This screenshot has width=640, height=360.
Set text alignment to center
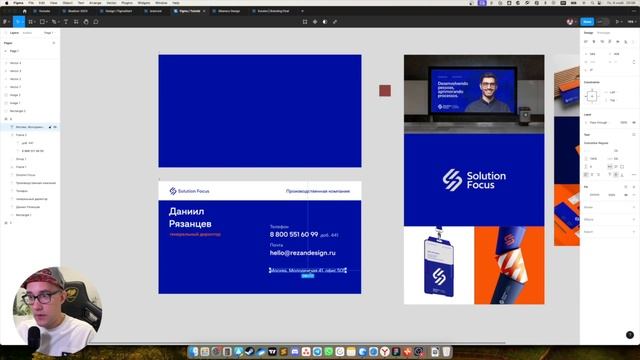coord(592,175)
